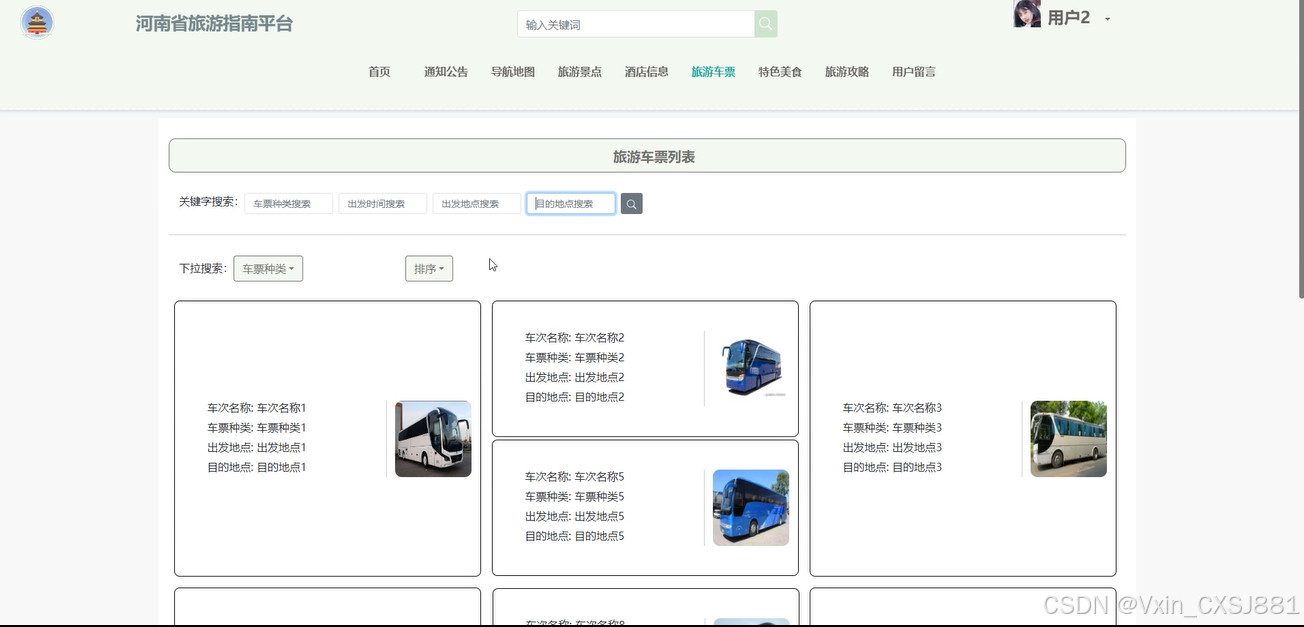This screenshot has height=627, width=1304.
Task: Click text 出发地点: 出发地点1
Action: (257, 448)
